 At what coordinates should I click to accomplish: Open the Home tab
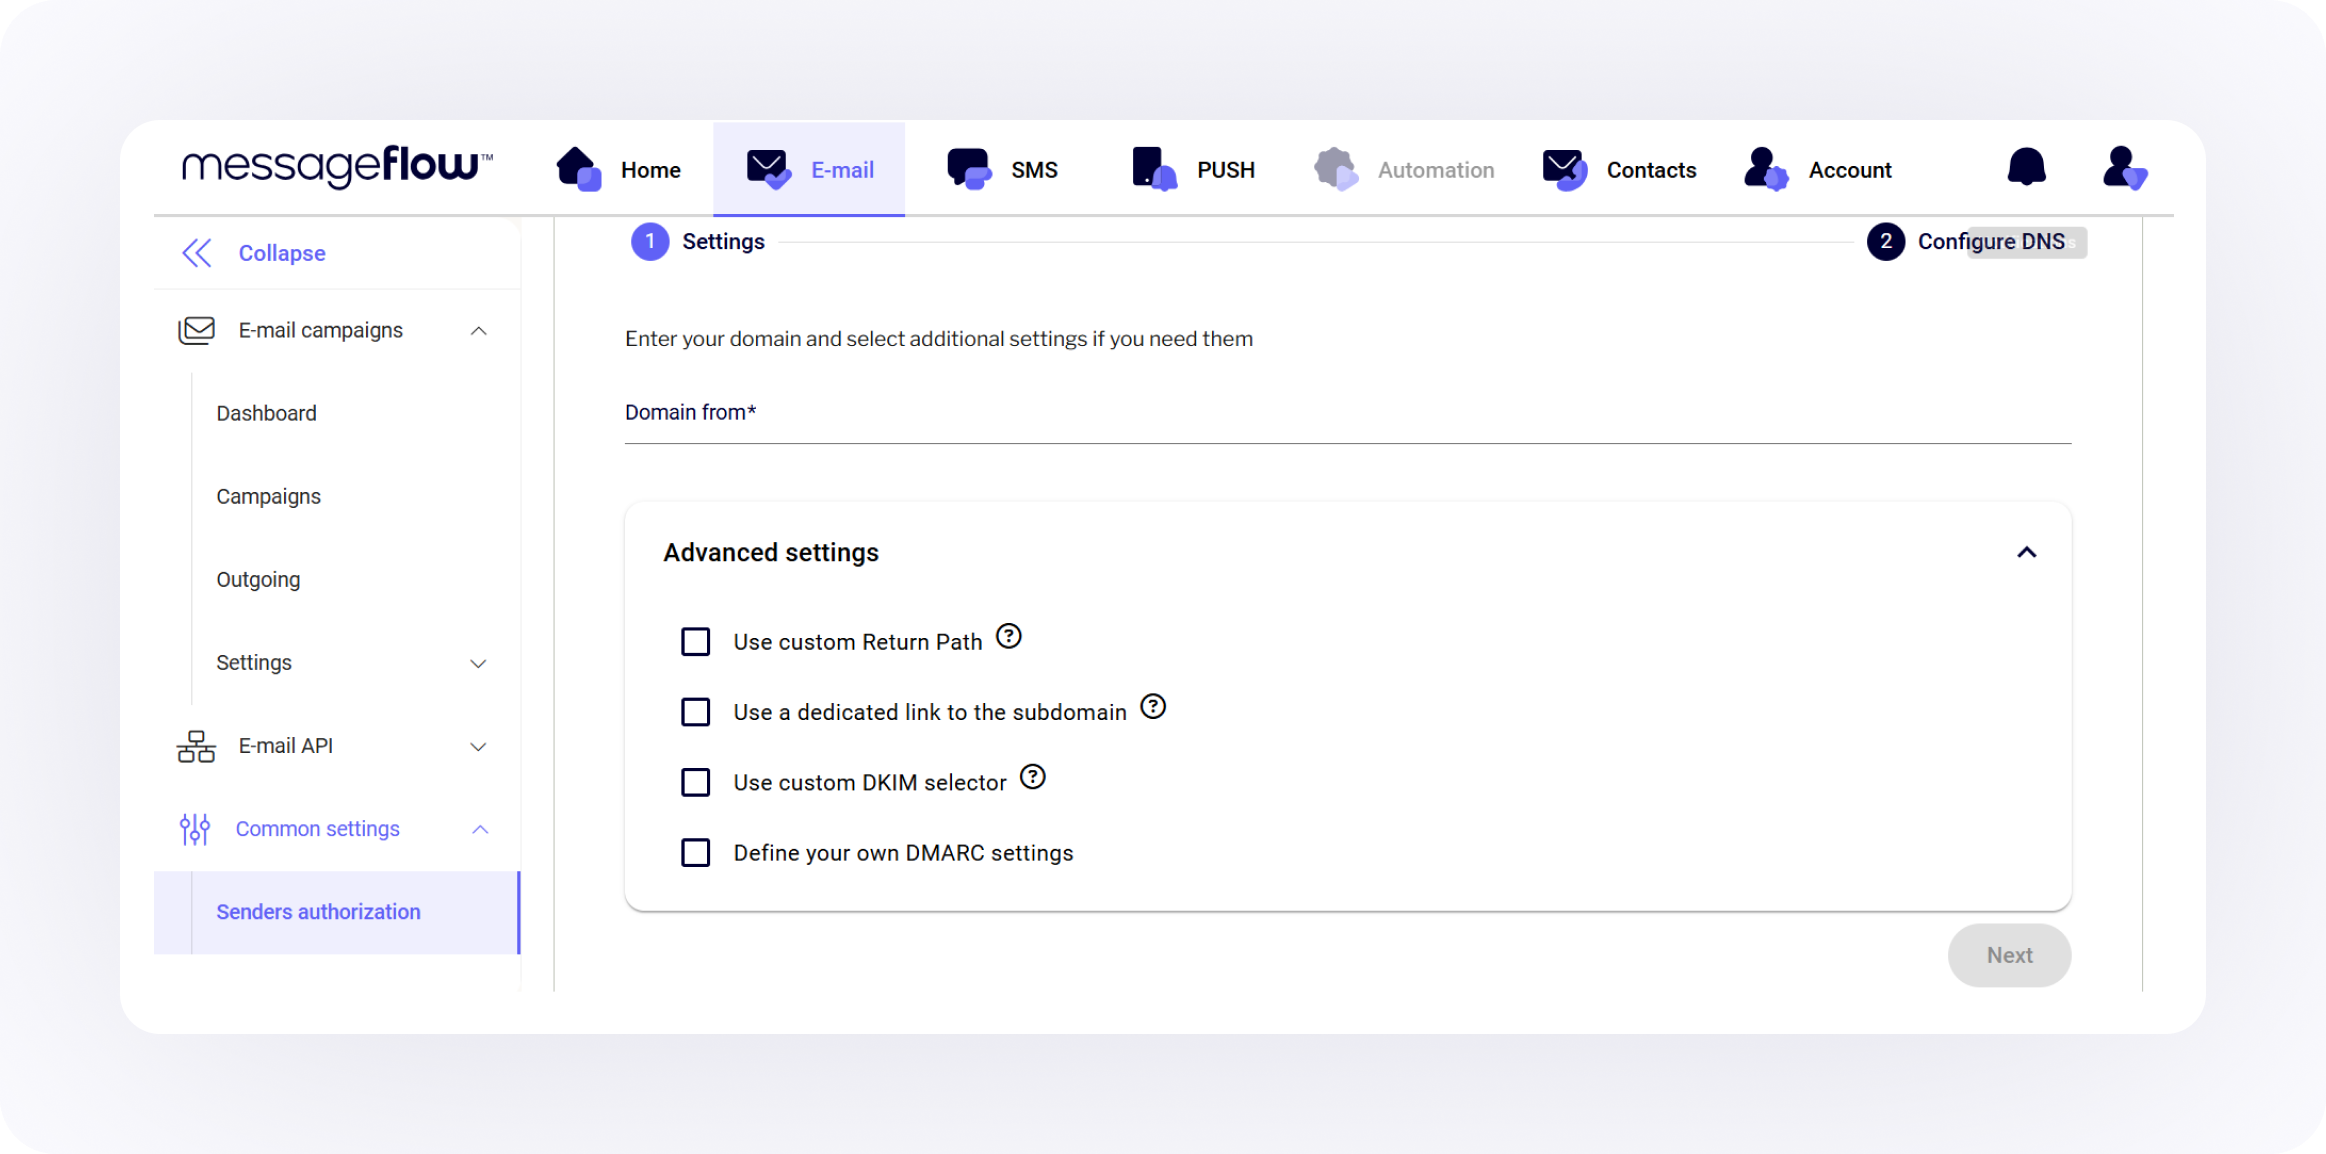pos(619,169)
